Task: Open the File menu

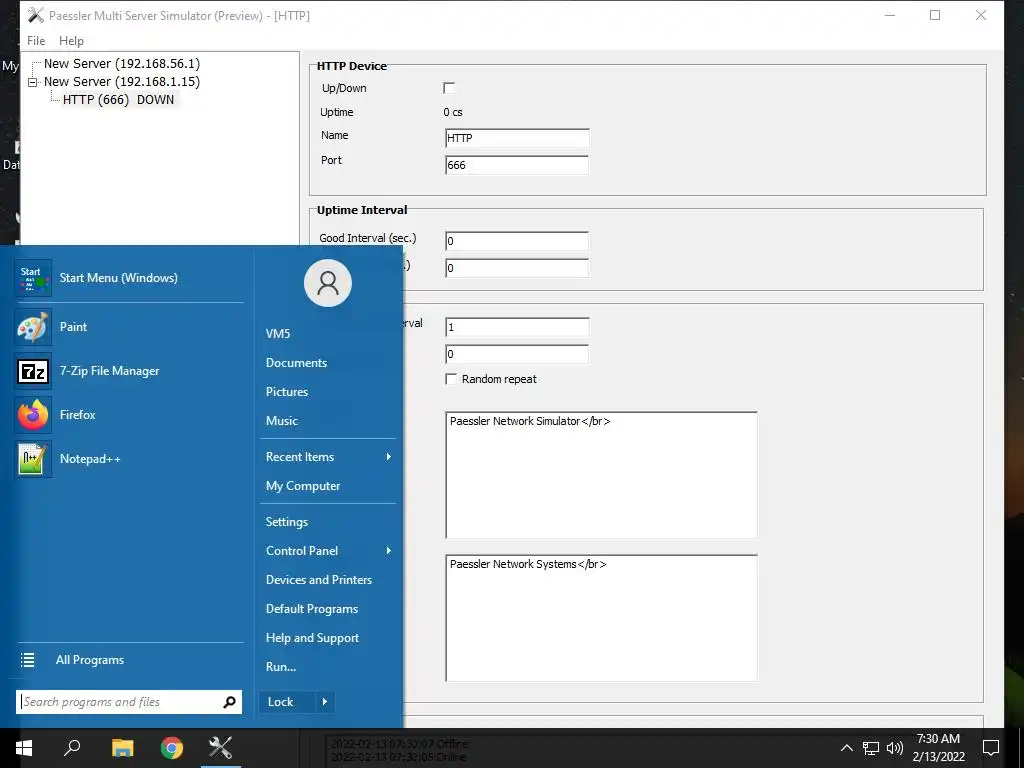Action: 36,40
